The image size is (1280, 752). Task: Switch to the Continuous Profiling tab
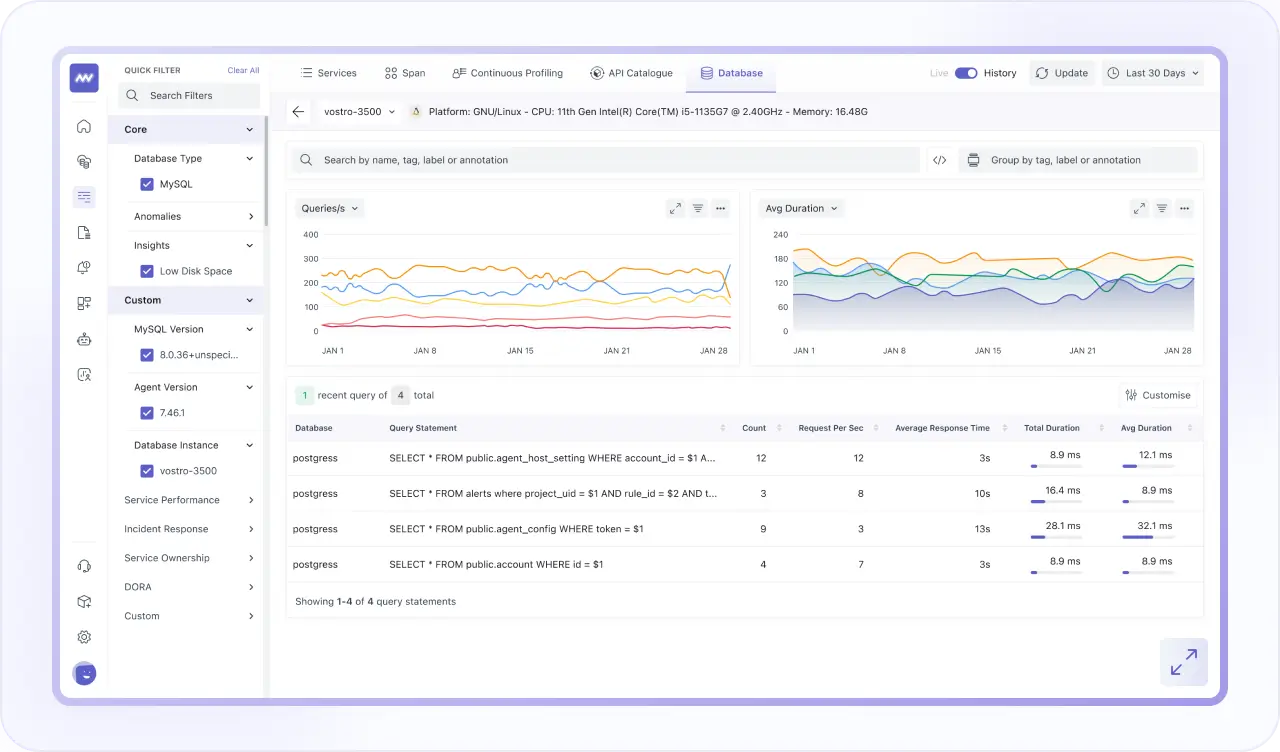(x=508, y=72)
